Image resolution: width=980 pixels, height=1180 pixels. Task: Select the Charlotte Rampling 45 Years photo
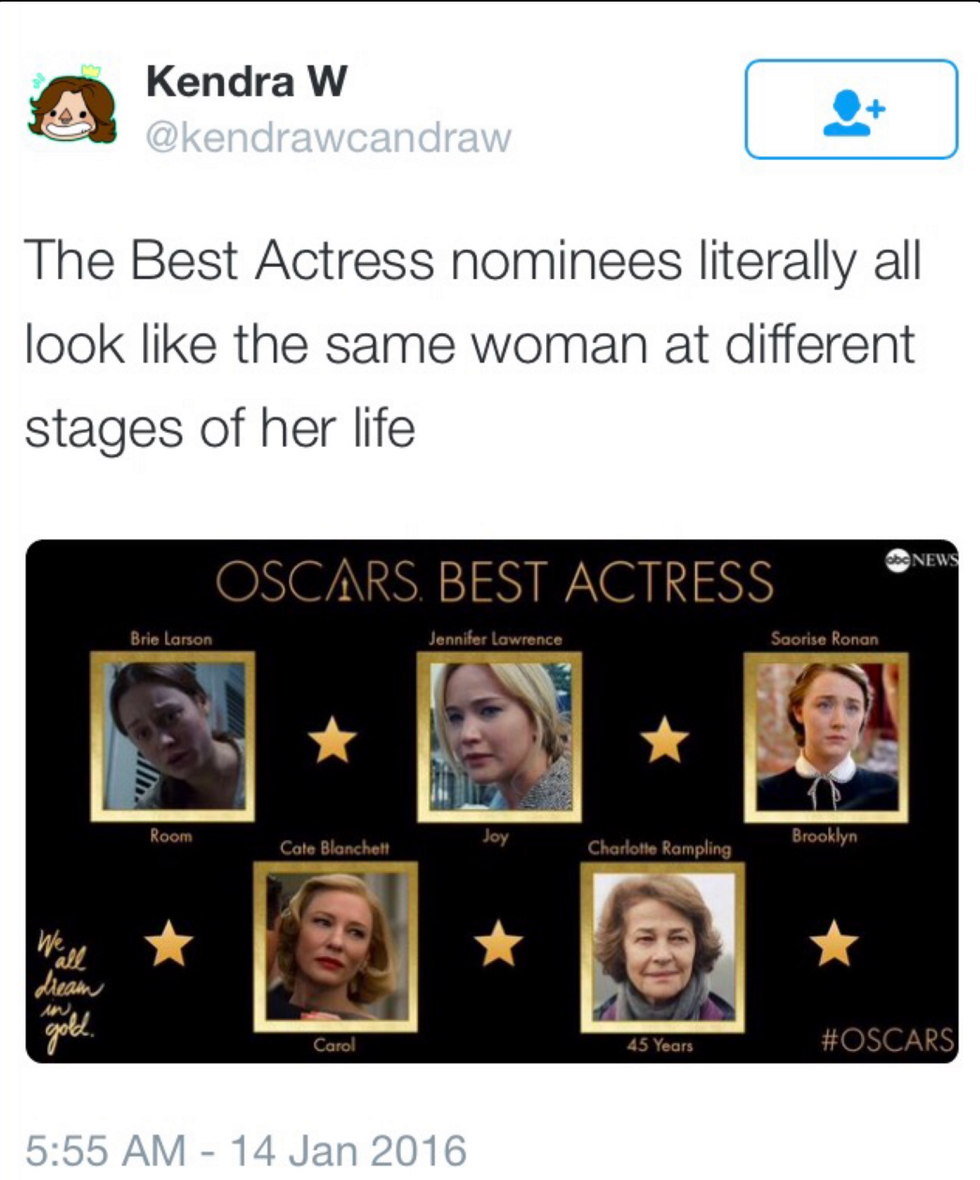click(662, 946)
